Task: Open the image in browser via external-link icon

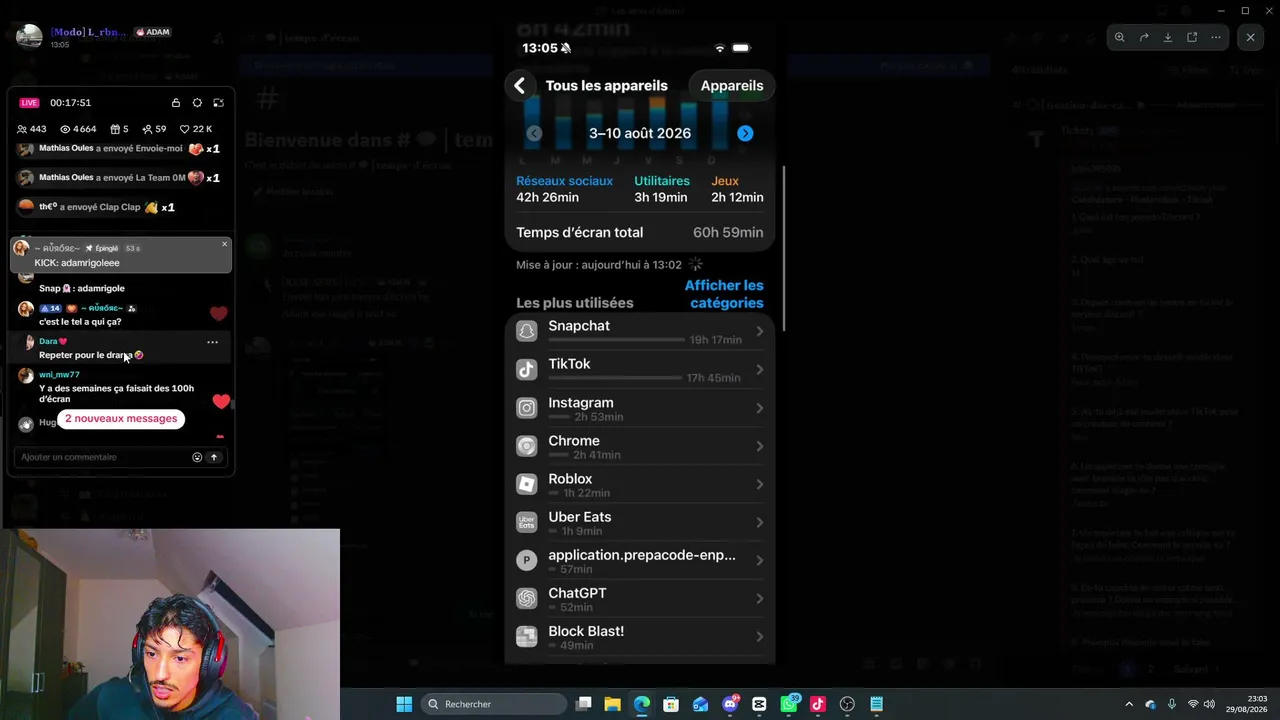Action: [x=1192, y=37]
